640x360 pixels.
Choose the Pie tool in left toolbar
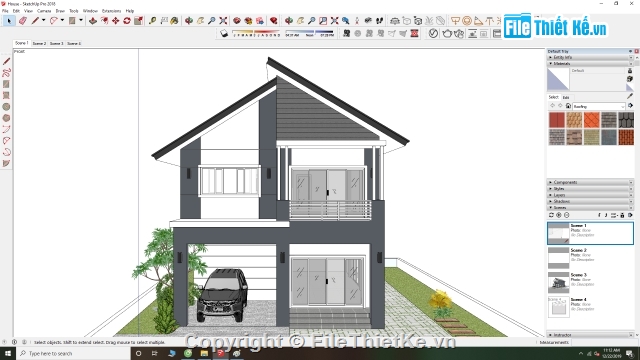point(6,163)
